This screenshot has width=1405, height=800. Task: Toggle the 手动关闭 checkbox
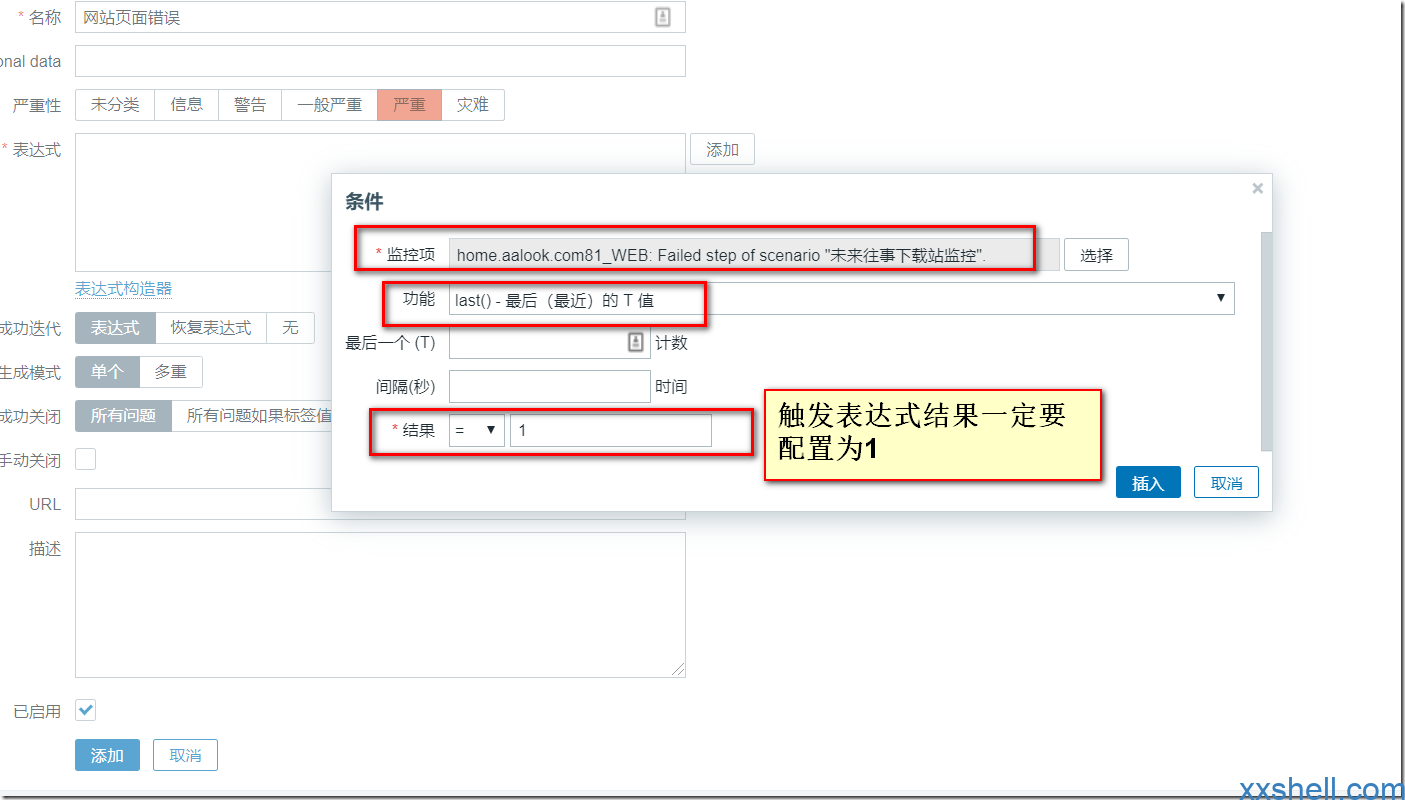(86, 459)
